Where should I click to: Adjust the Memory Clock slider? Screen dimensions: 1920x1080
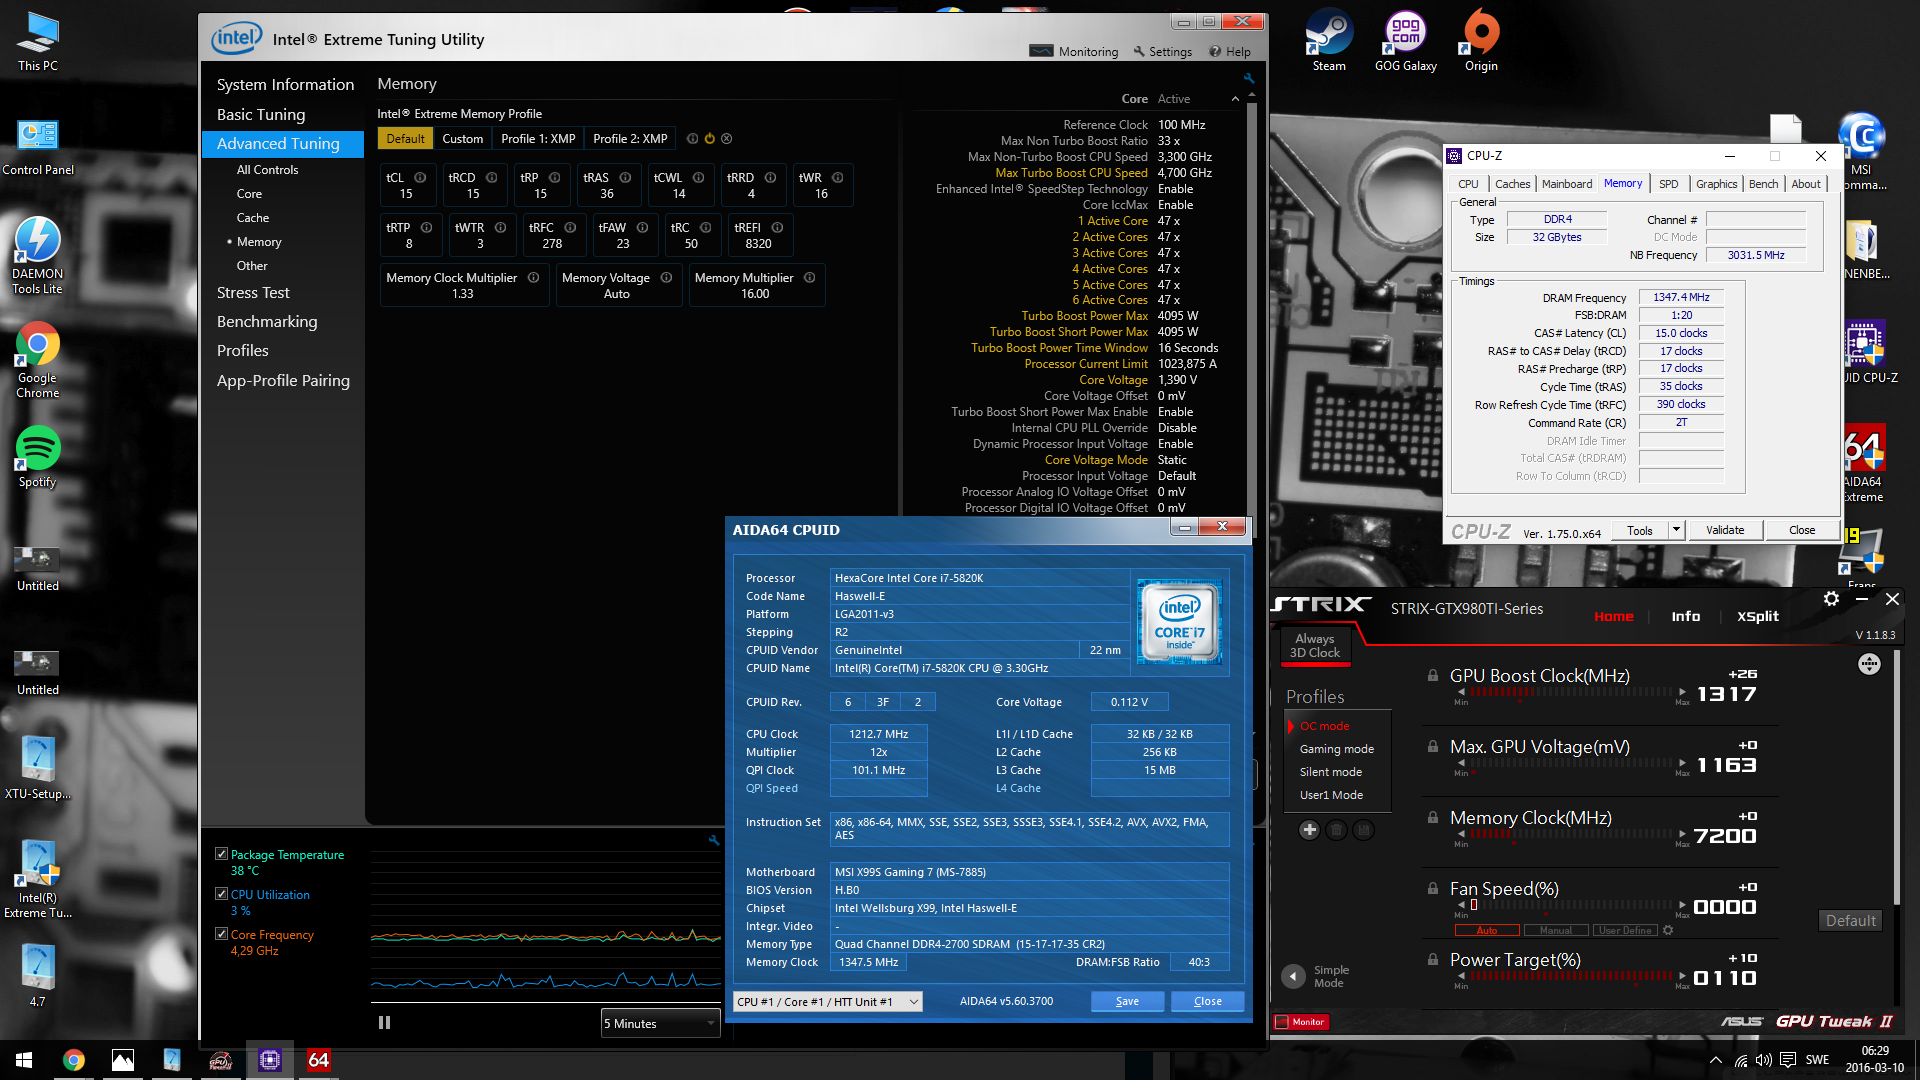[1571, 834]
